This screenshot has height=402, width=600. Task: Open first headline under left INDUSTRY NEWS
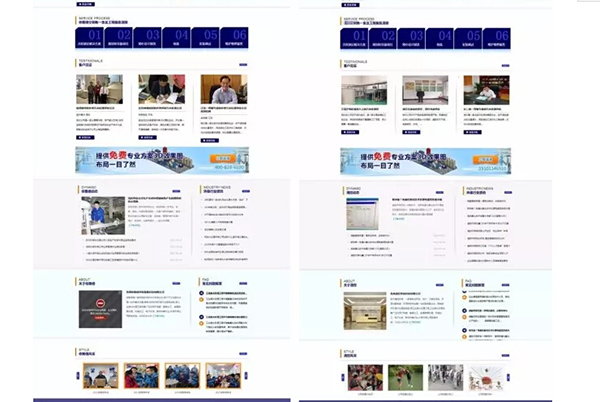(x=225, y=199)
